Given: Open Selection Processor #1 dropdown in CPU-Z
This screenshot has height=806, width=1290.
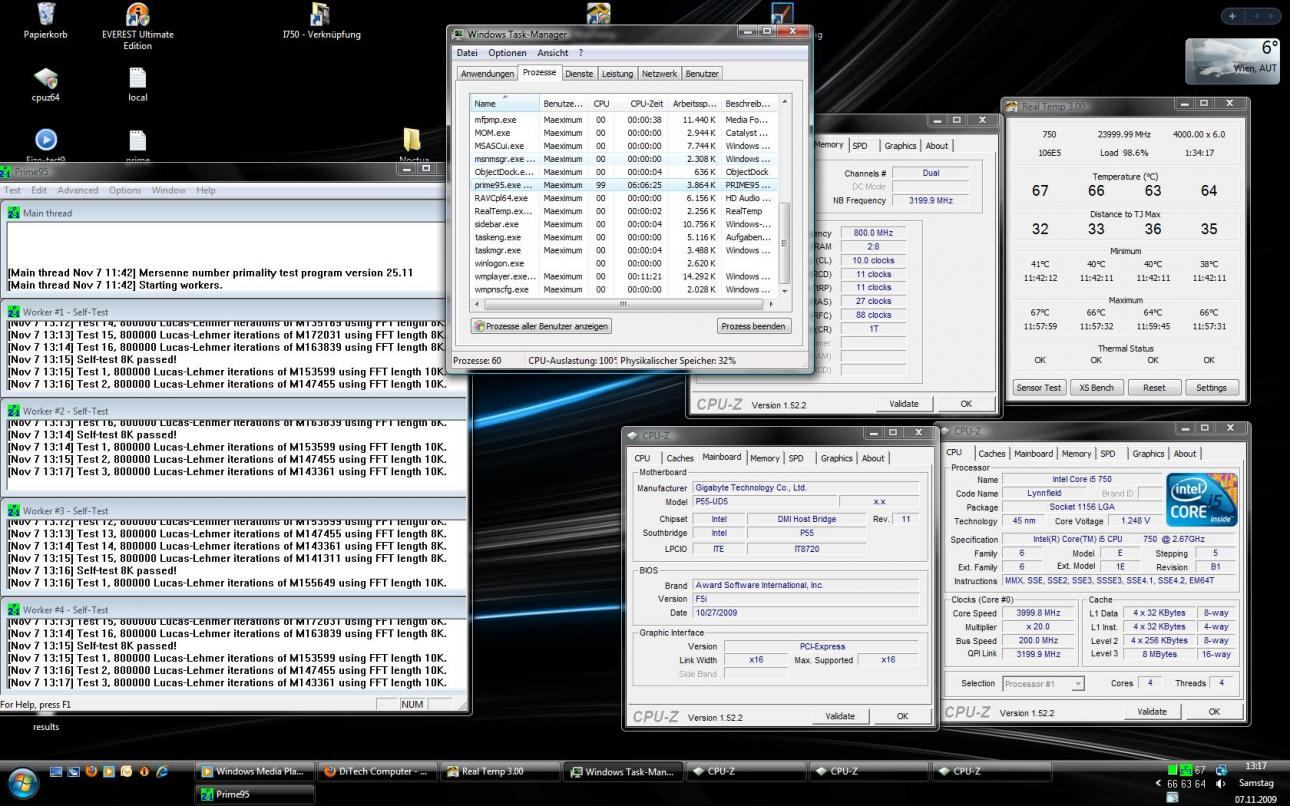Looking at the screenshot, I should pos(1043,684).
